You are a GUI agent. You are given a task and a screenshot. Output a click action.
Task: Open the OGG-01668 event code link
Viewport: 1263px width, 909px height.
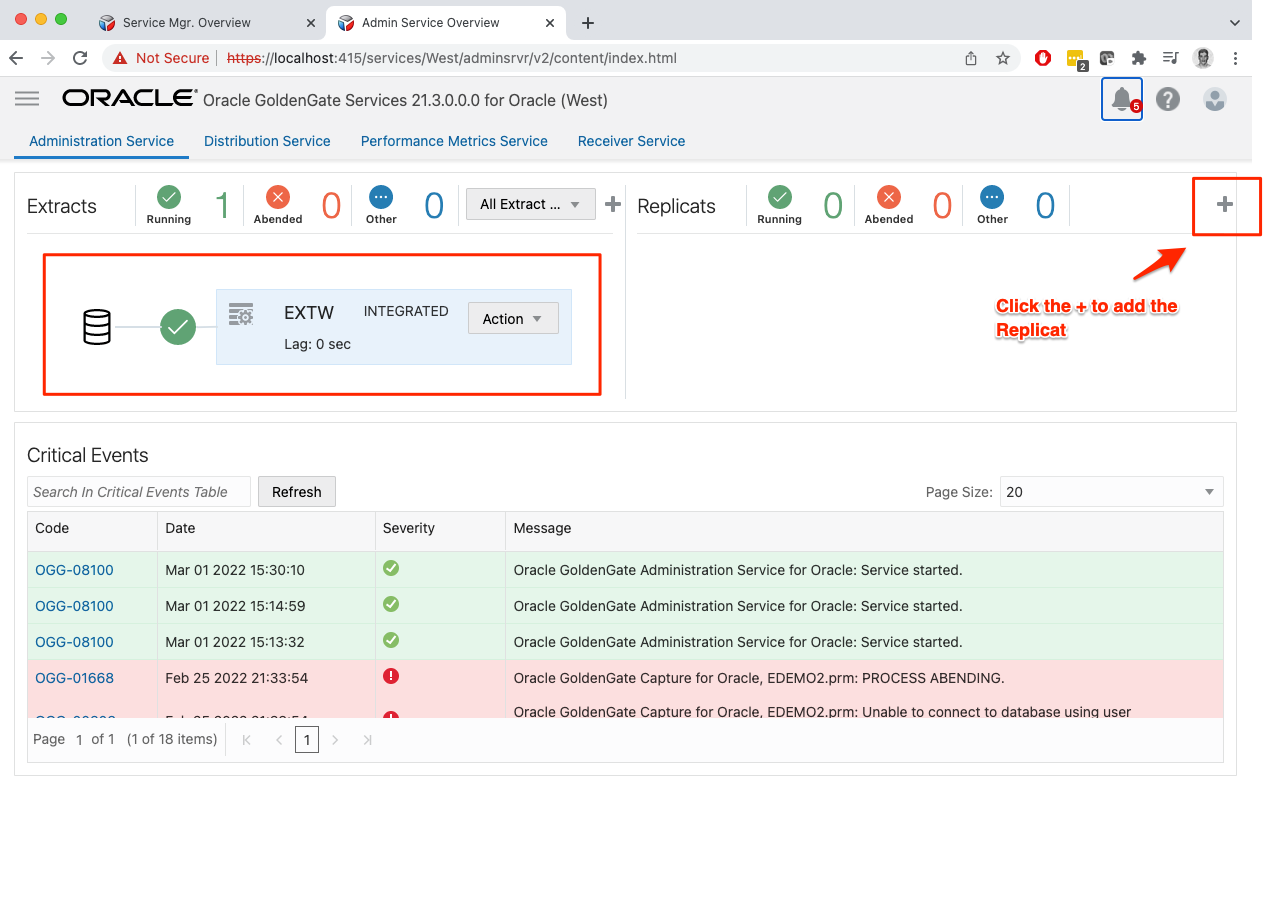point(74,678)
